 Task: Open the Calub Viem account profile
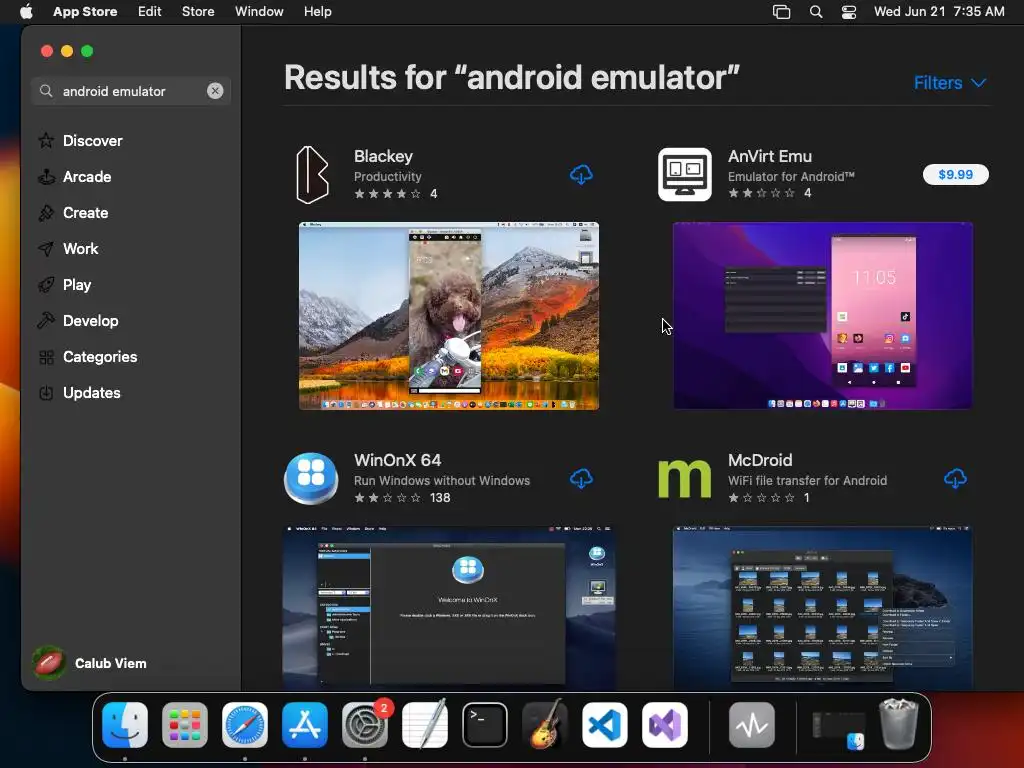(x=90, y=663)
